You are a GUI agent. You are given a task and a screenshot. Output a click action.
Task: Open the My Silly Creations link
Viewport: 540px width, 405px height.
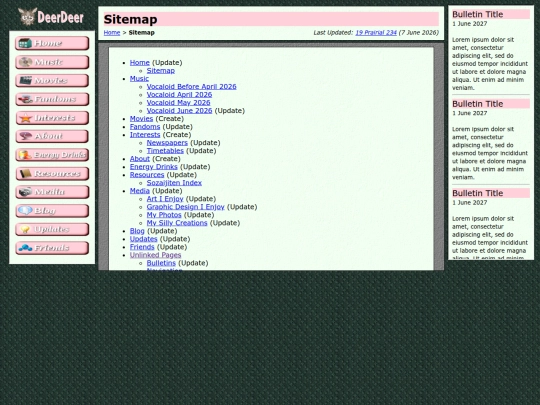click(x=177, y=223)
